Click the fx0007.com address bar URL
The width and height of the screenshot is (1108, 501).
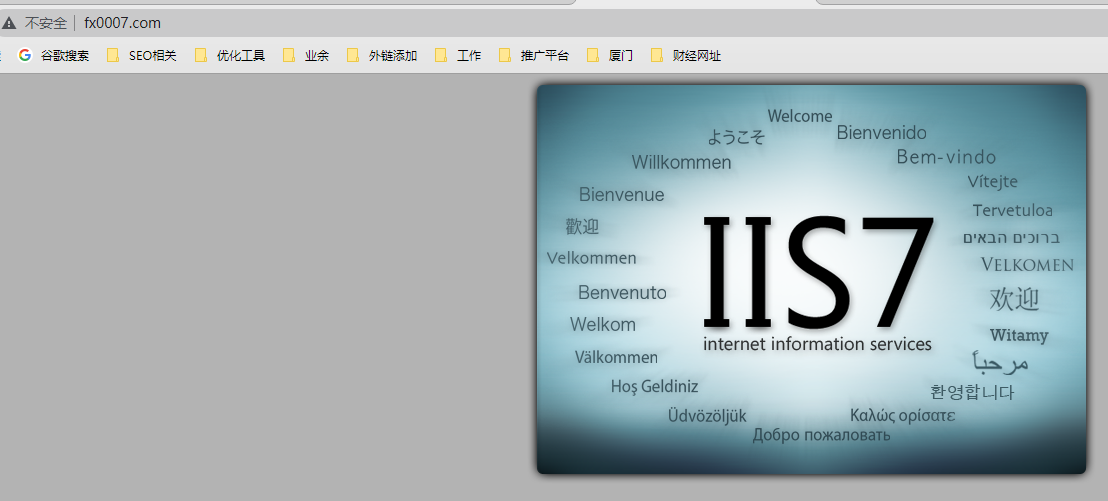pos(122,23)
